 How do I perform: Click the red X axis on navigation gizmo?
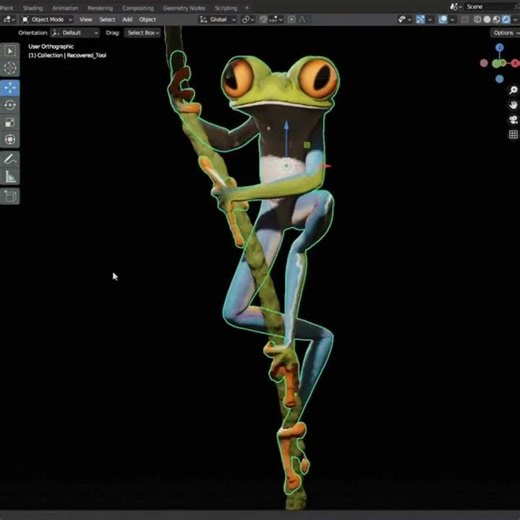coord(516,63)
